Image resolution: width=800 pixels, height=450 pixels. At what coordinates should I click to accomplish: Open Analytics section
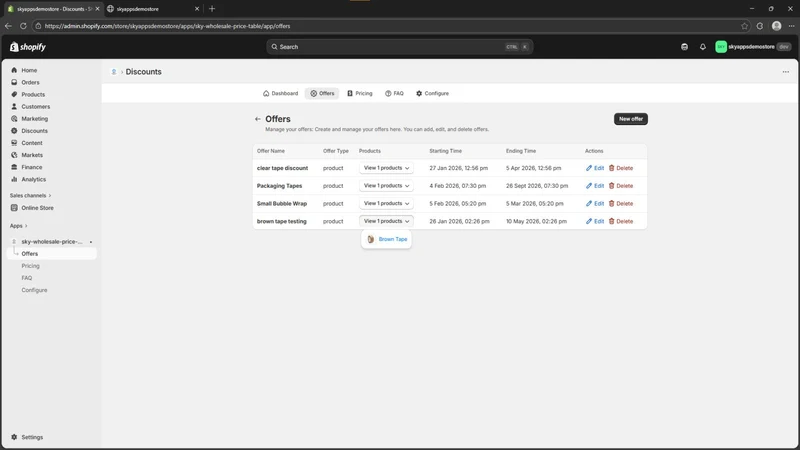pos(33,179)
